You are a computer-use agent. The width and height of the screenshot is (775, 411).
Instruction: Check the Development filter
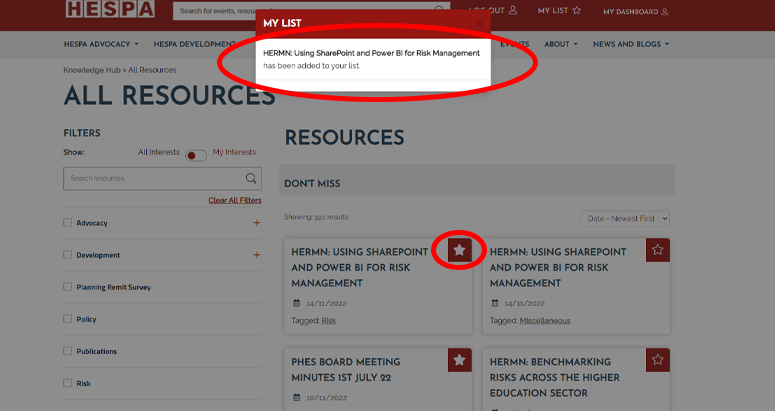point(68,255)
